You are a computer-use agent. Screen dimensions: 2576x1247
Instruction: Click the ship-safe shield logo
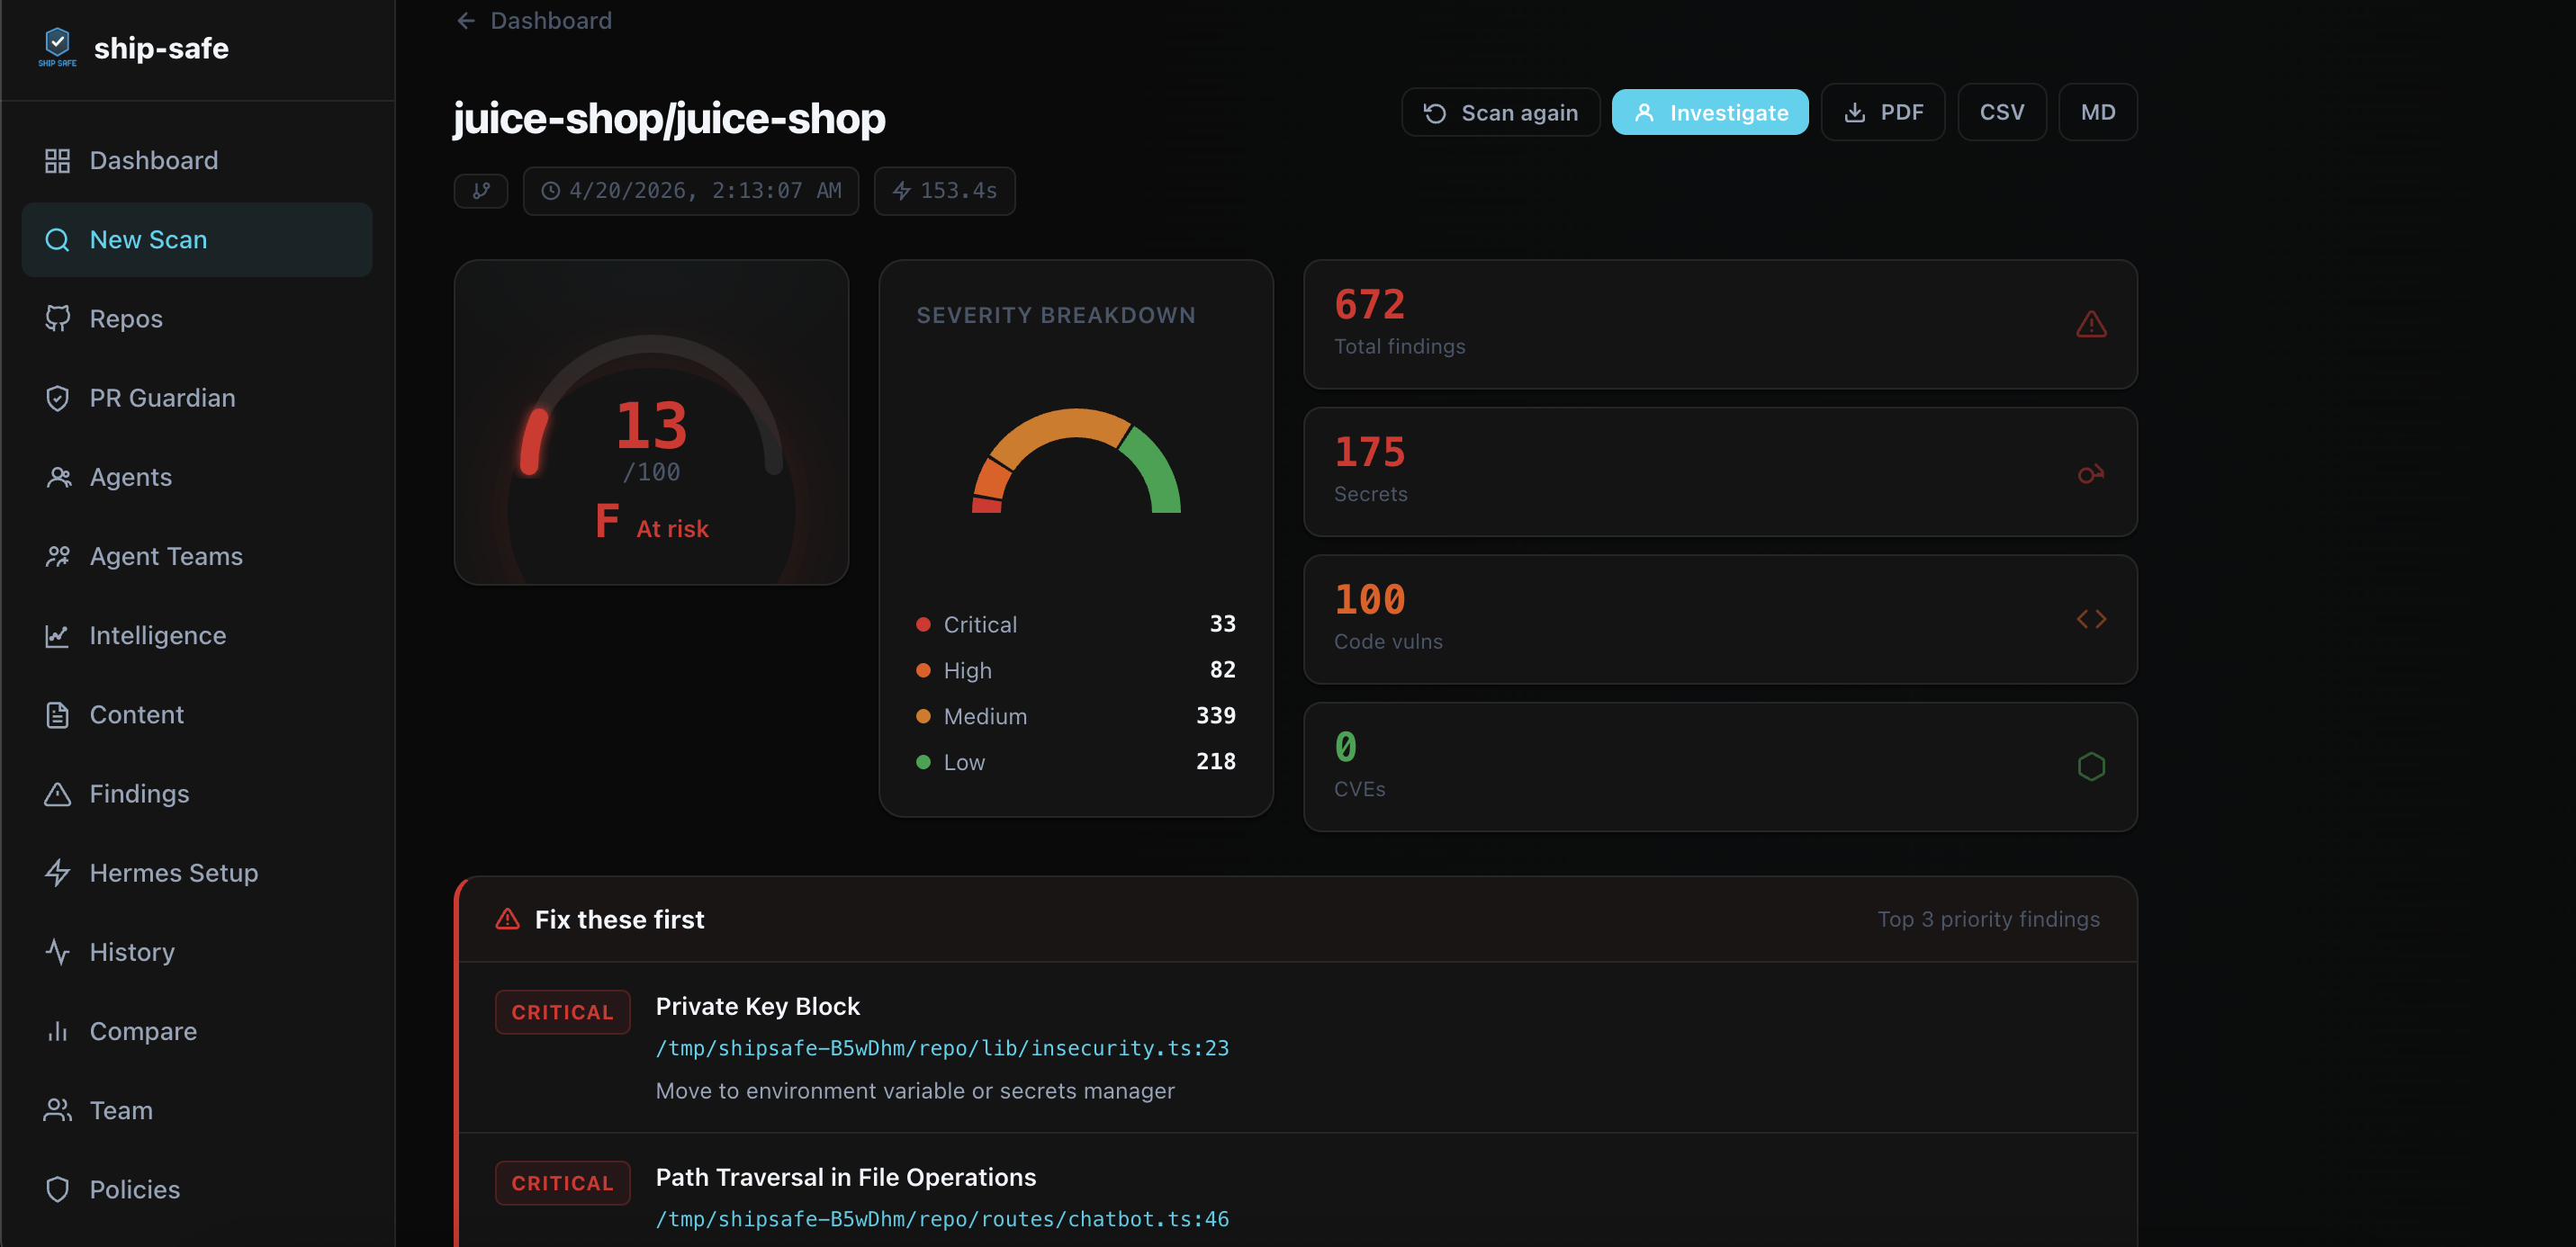coord(57,47)
